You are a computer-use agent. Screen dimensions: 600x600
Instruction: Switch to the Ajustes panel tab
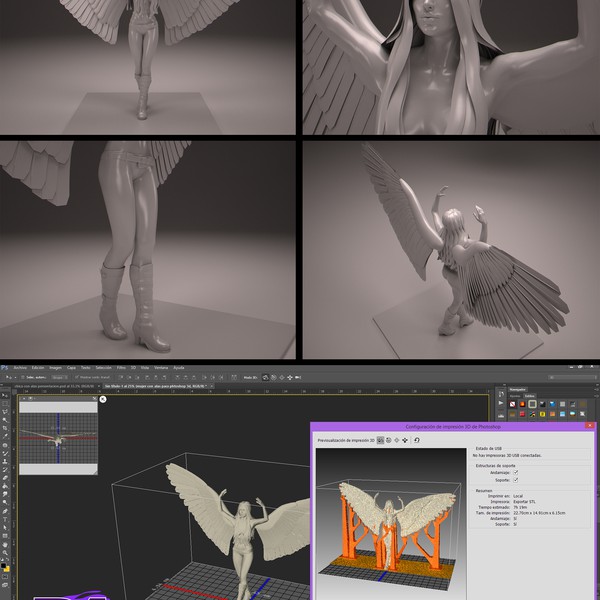515,396
